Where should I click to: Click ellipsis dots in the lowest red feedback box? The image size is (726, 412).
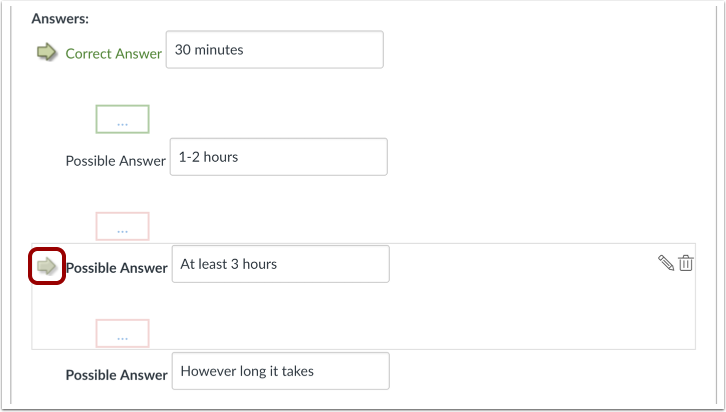pyautogui.click(x=122, y=338)
